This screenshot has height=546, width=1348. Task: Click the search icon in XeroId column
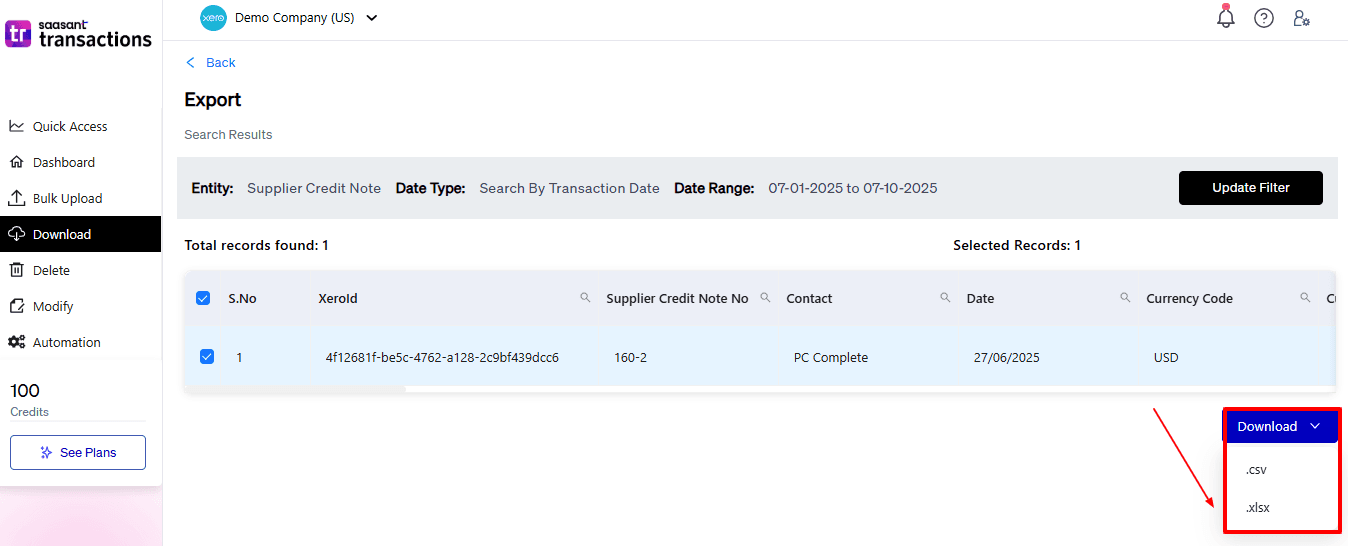point(585,297)
